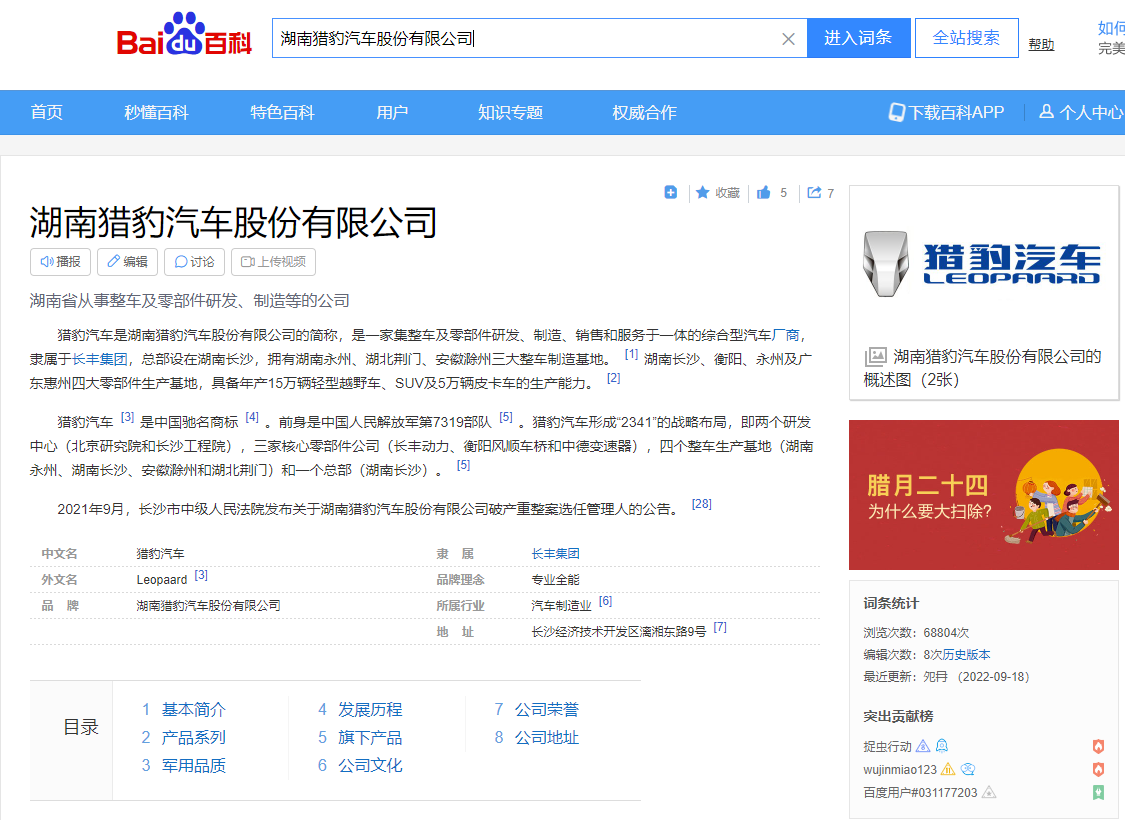Click citation reference [1]
Image resolution: width=1125 pixels, height=820 pixels.
coord(631,354)
